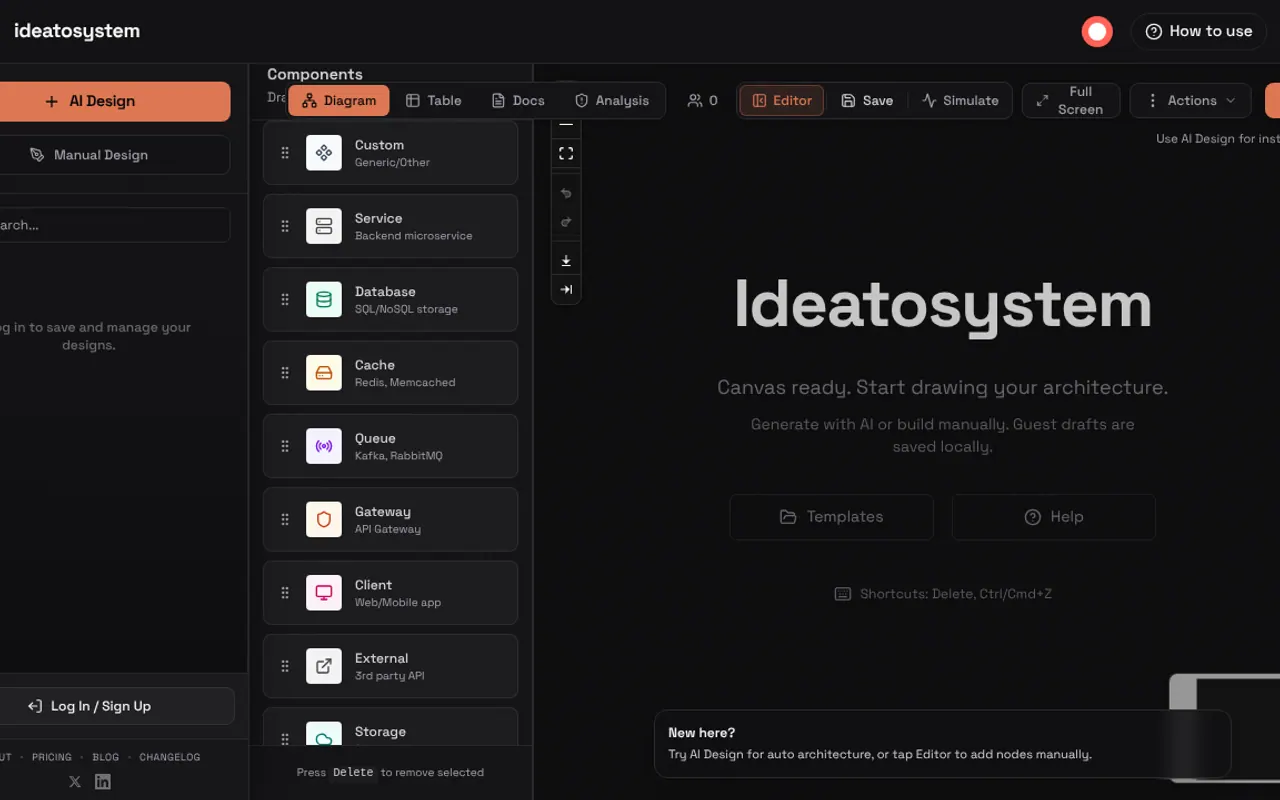The image size is (1280, 800).
Task: Click the External 3rd party API icon
Action: tap(324, 666)
